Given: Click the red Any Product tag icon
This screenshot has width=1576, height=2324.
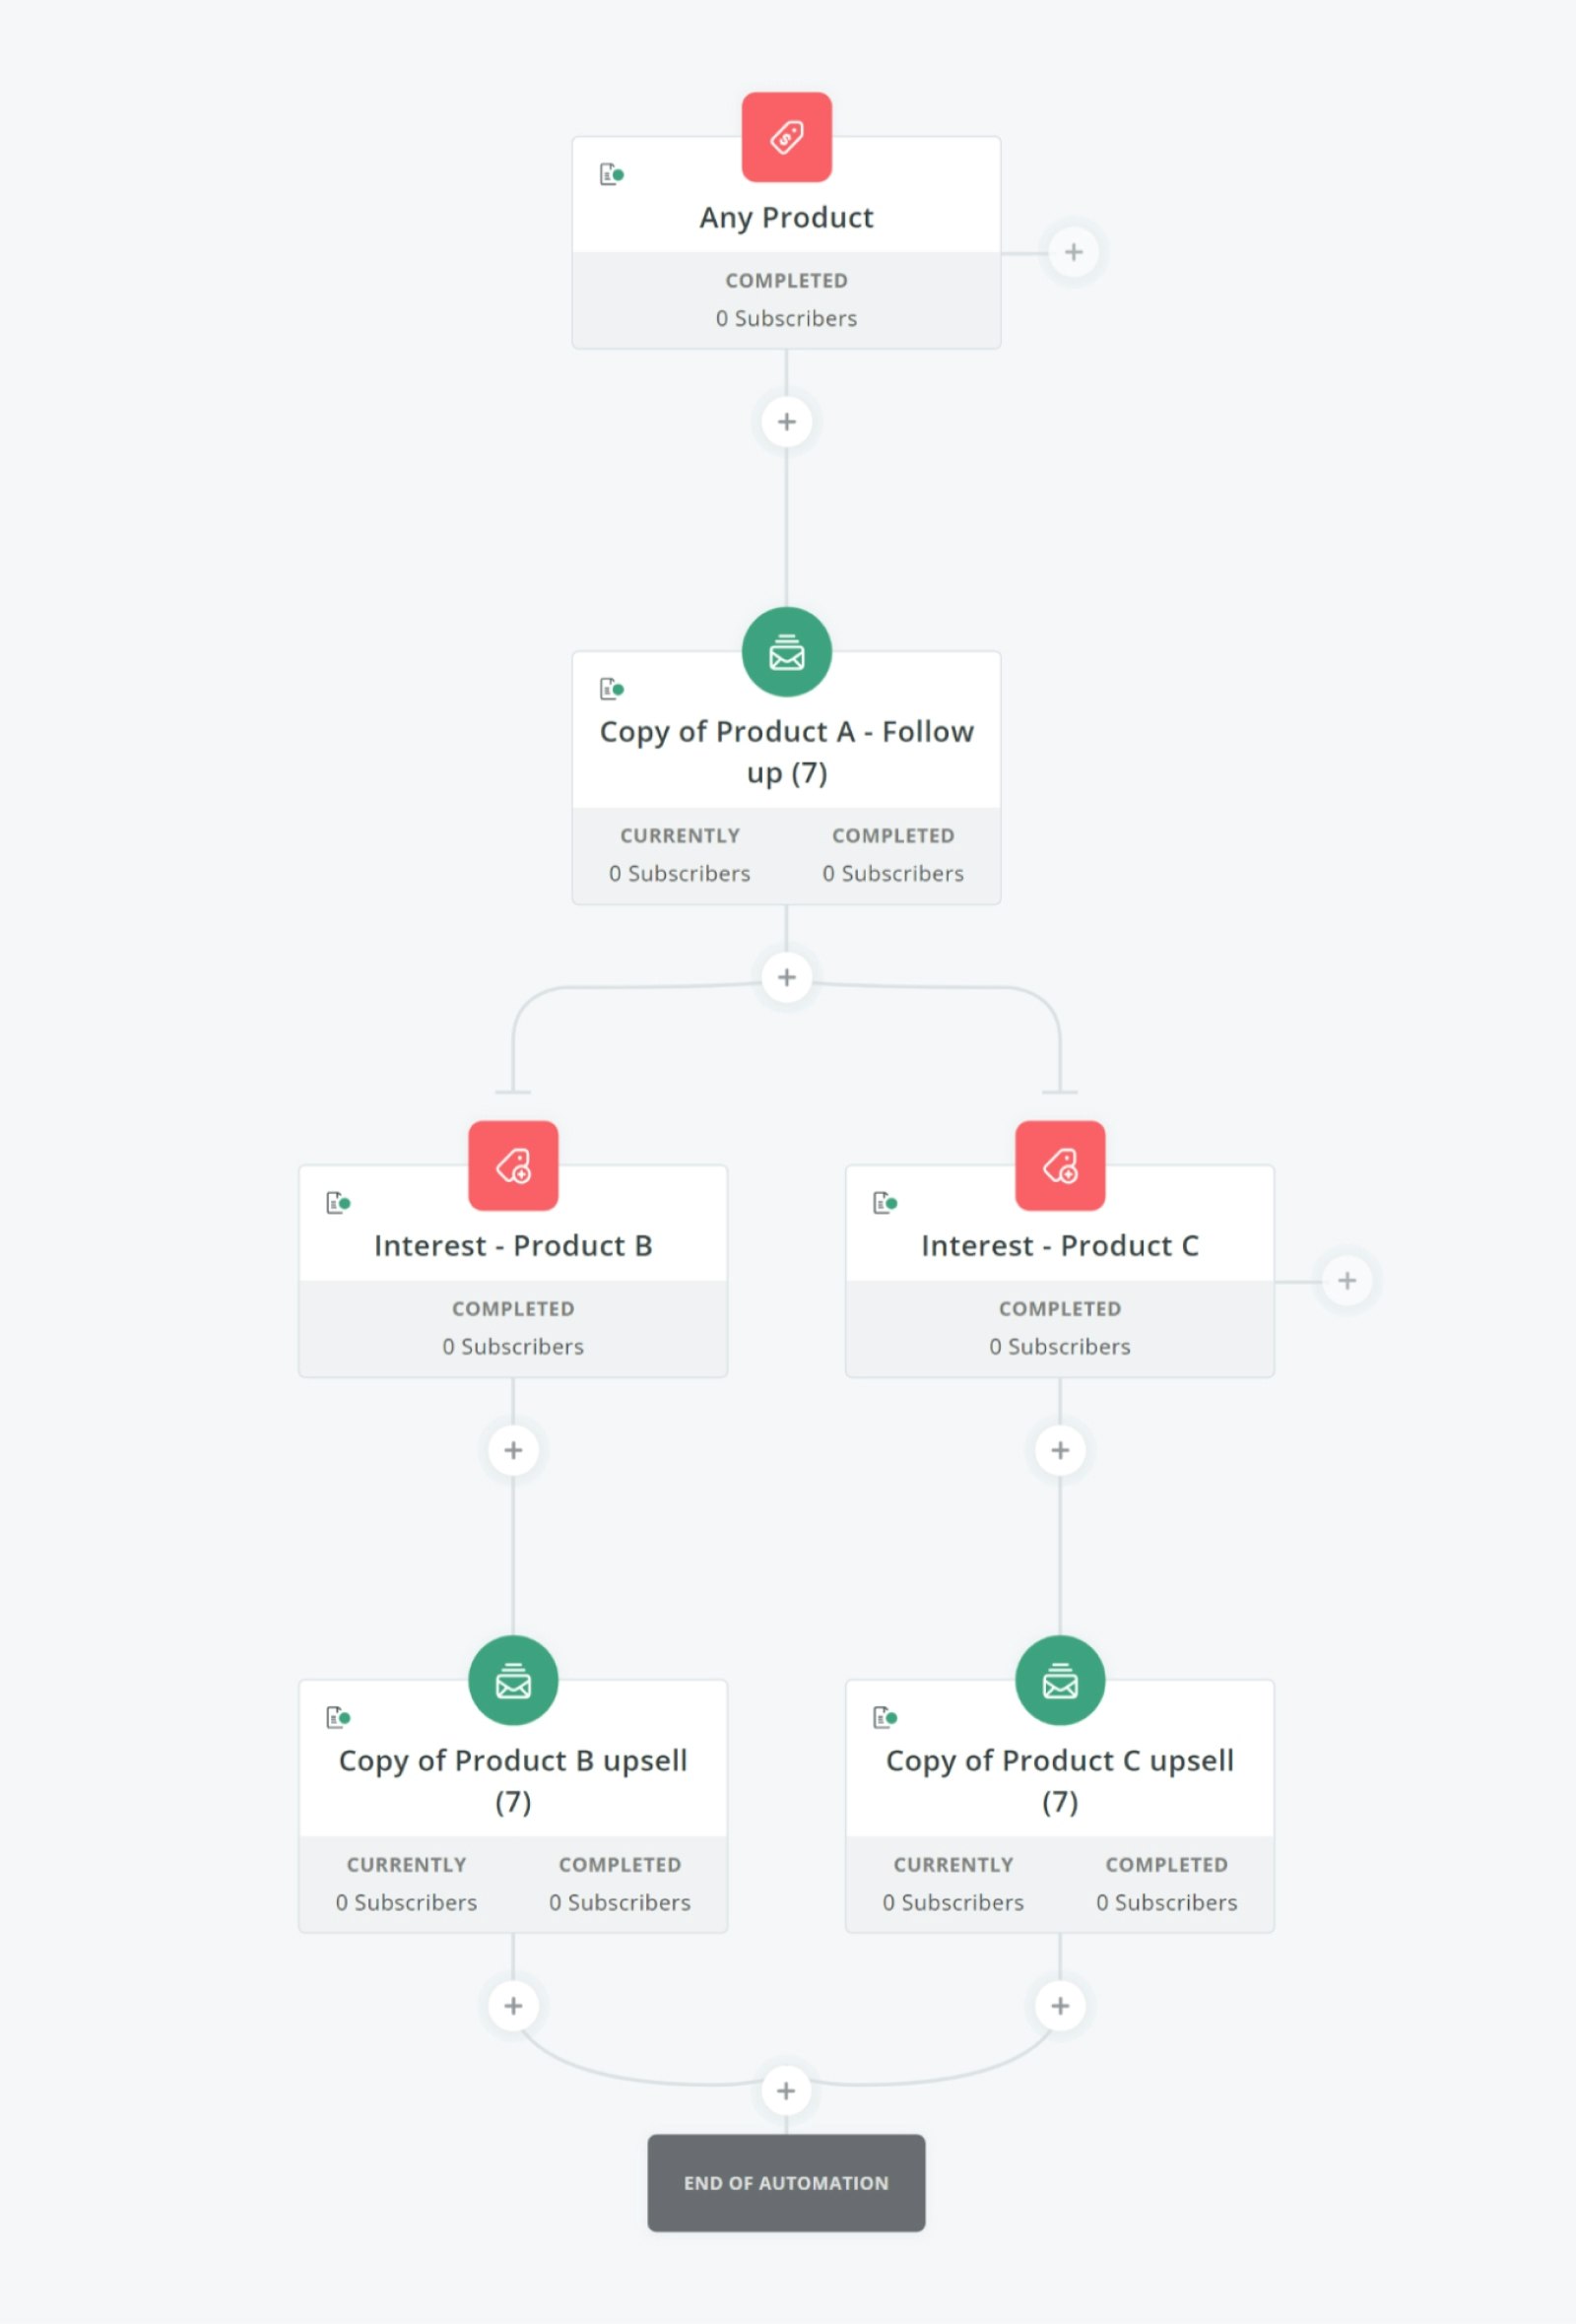Looking at the screenshot, I should pos(786,137).
